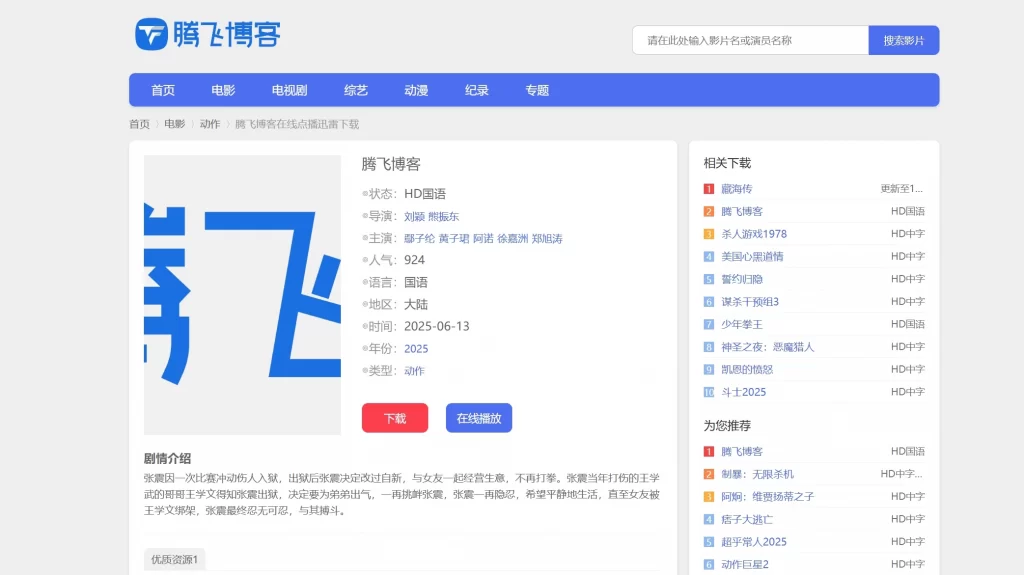Viewport: 1024px width, 575px height.
Task: Click the movie poster thumbnail
Action: coord(242,295)
